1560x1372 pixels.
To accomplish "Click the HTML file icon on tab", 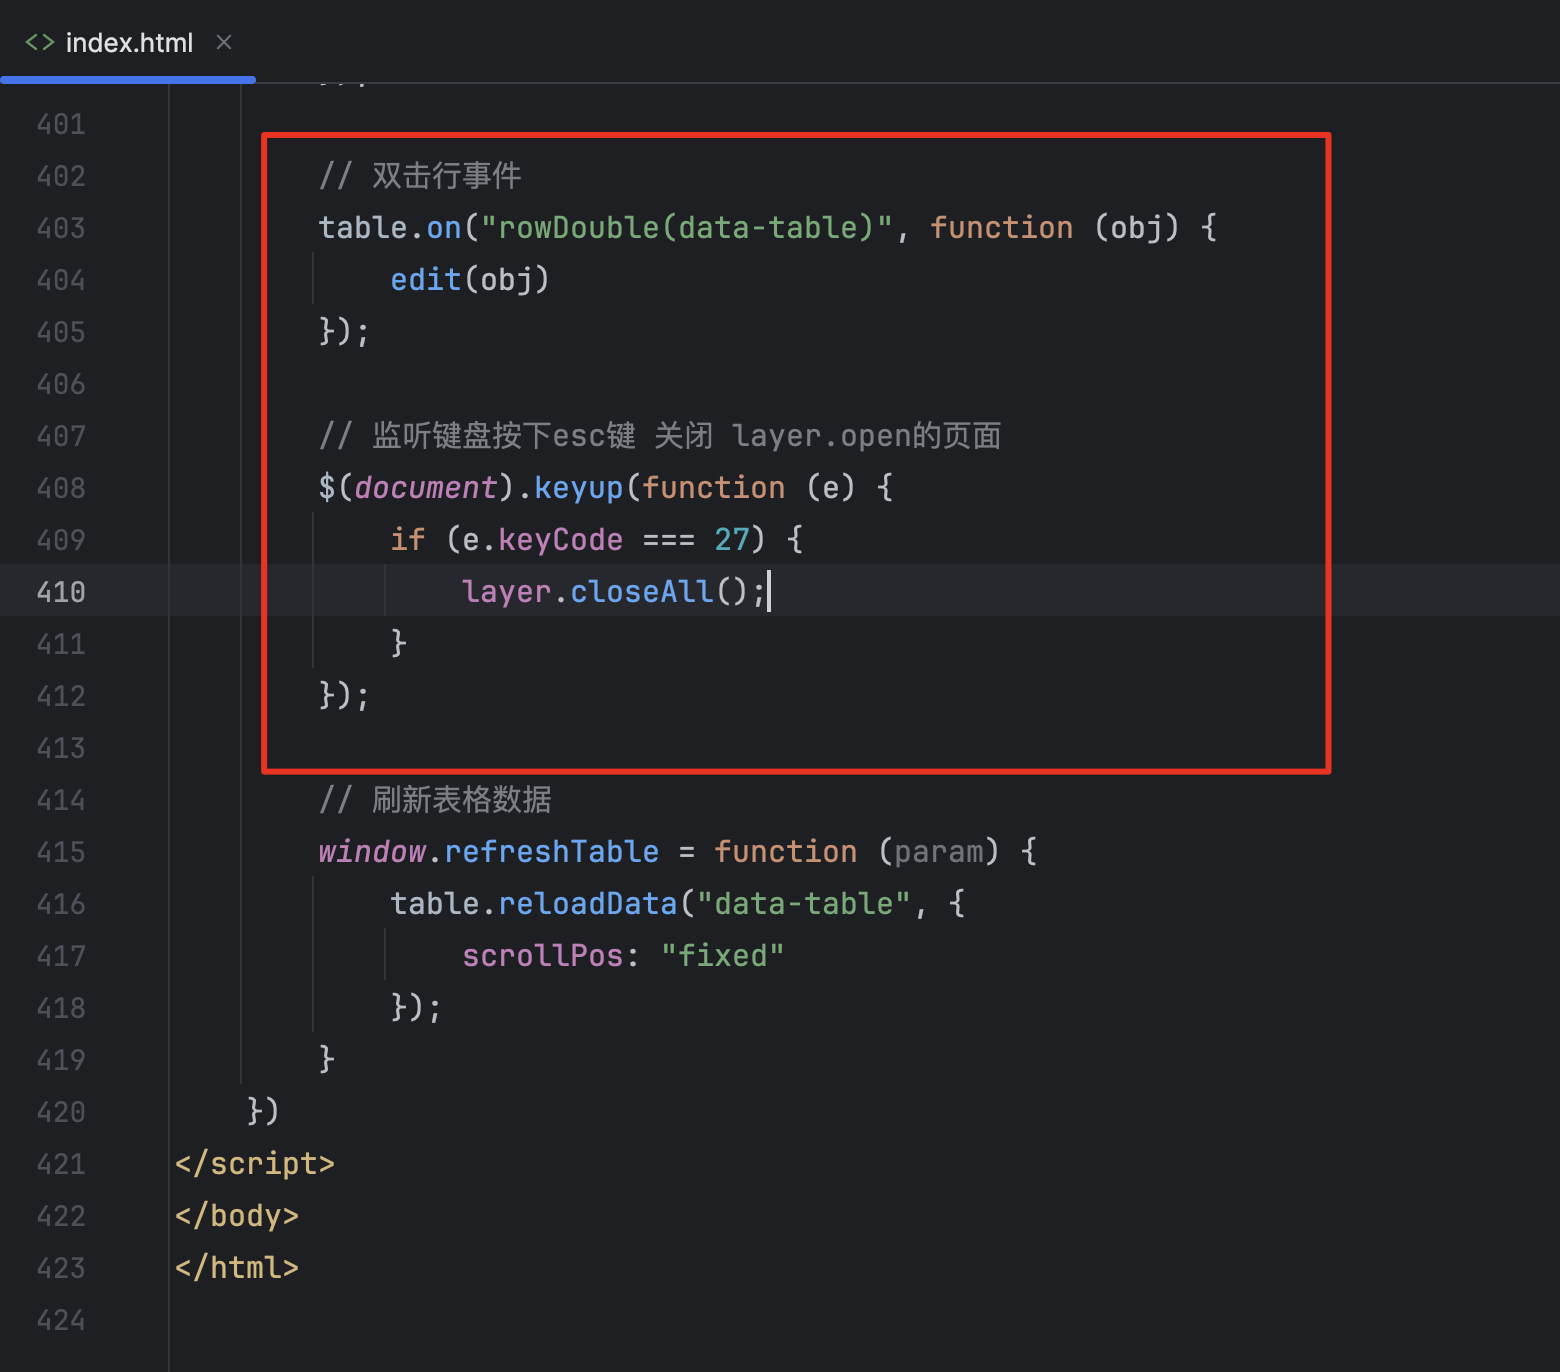I will coord(40,42).
